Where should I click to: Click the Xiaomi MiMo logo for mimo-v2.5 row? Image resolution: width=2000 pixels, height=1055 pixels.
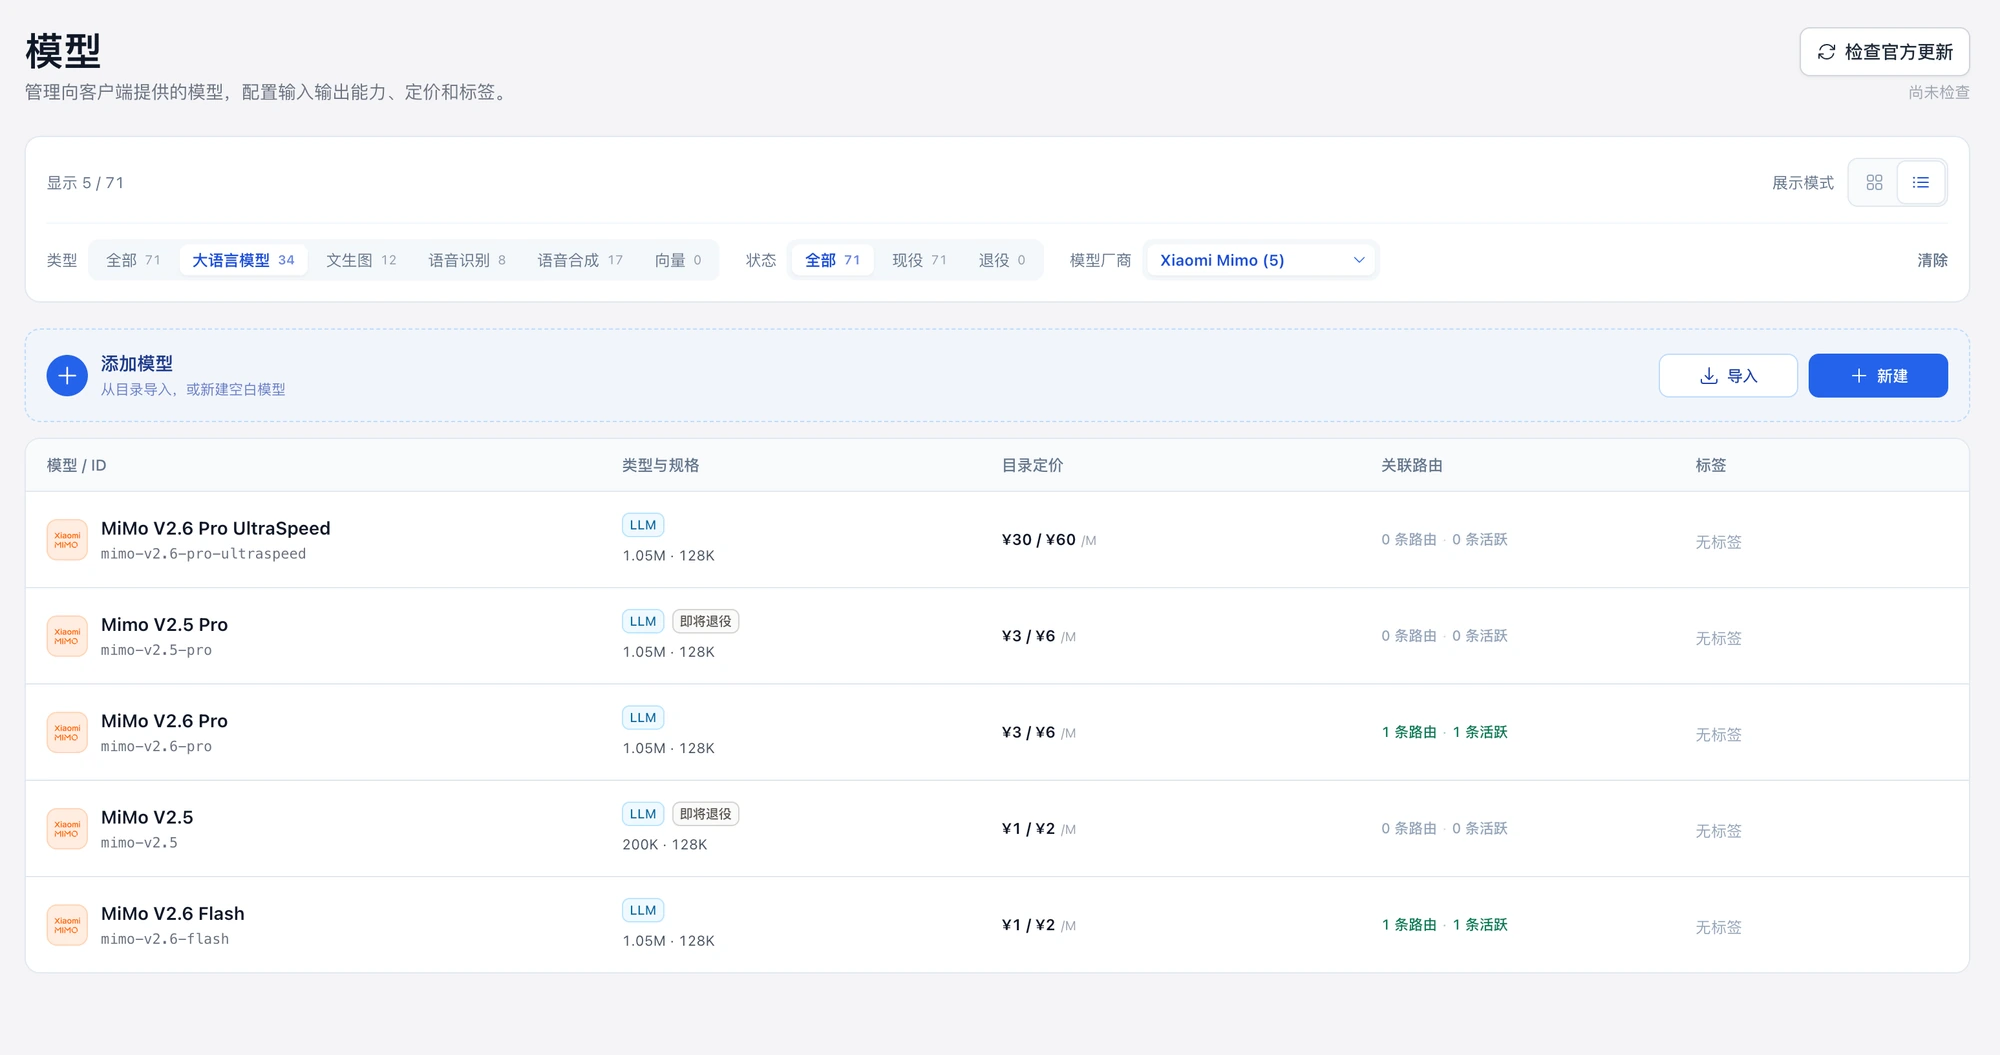coord(67,829)
